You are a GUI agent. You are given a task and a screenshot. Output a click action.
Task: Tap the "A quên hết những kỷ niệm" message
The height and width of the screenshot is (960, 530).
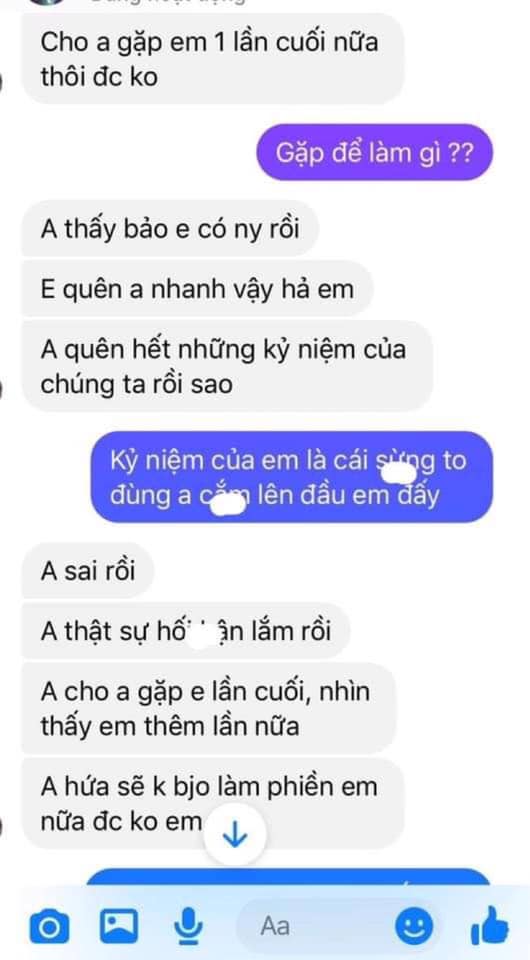tap(227, 367)
